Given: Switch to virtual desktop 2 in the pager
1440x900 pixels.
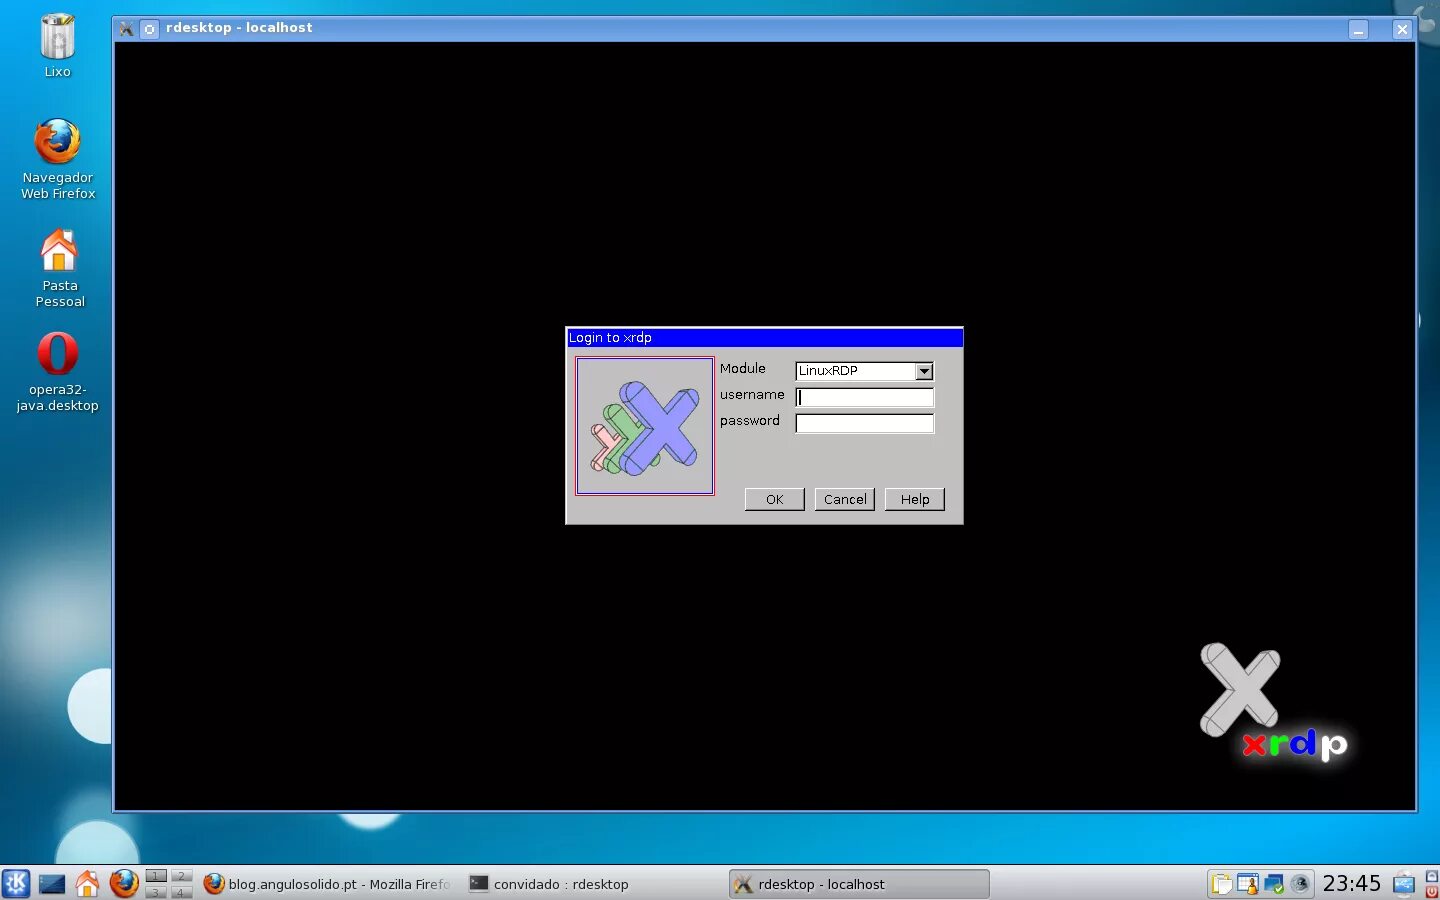Looking at the screenshot, I should (180, 877).
